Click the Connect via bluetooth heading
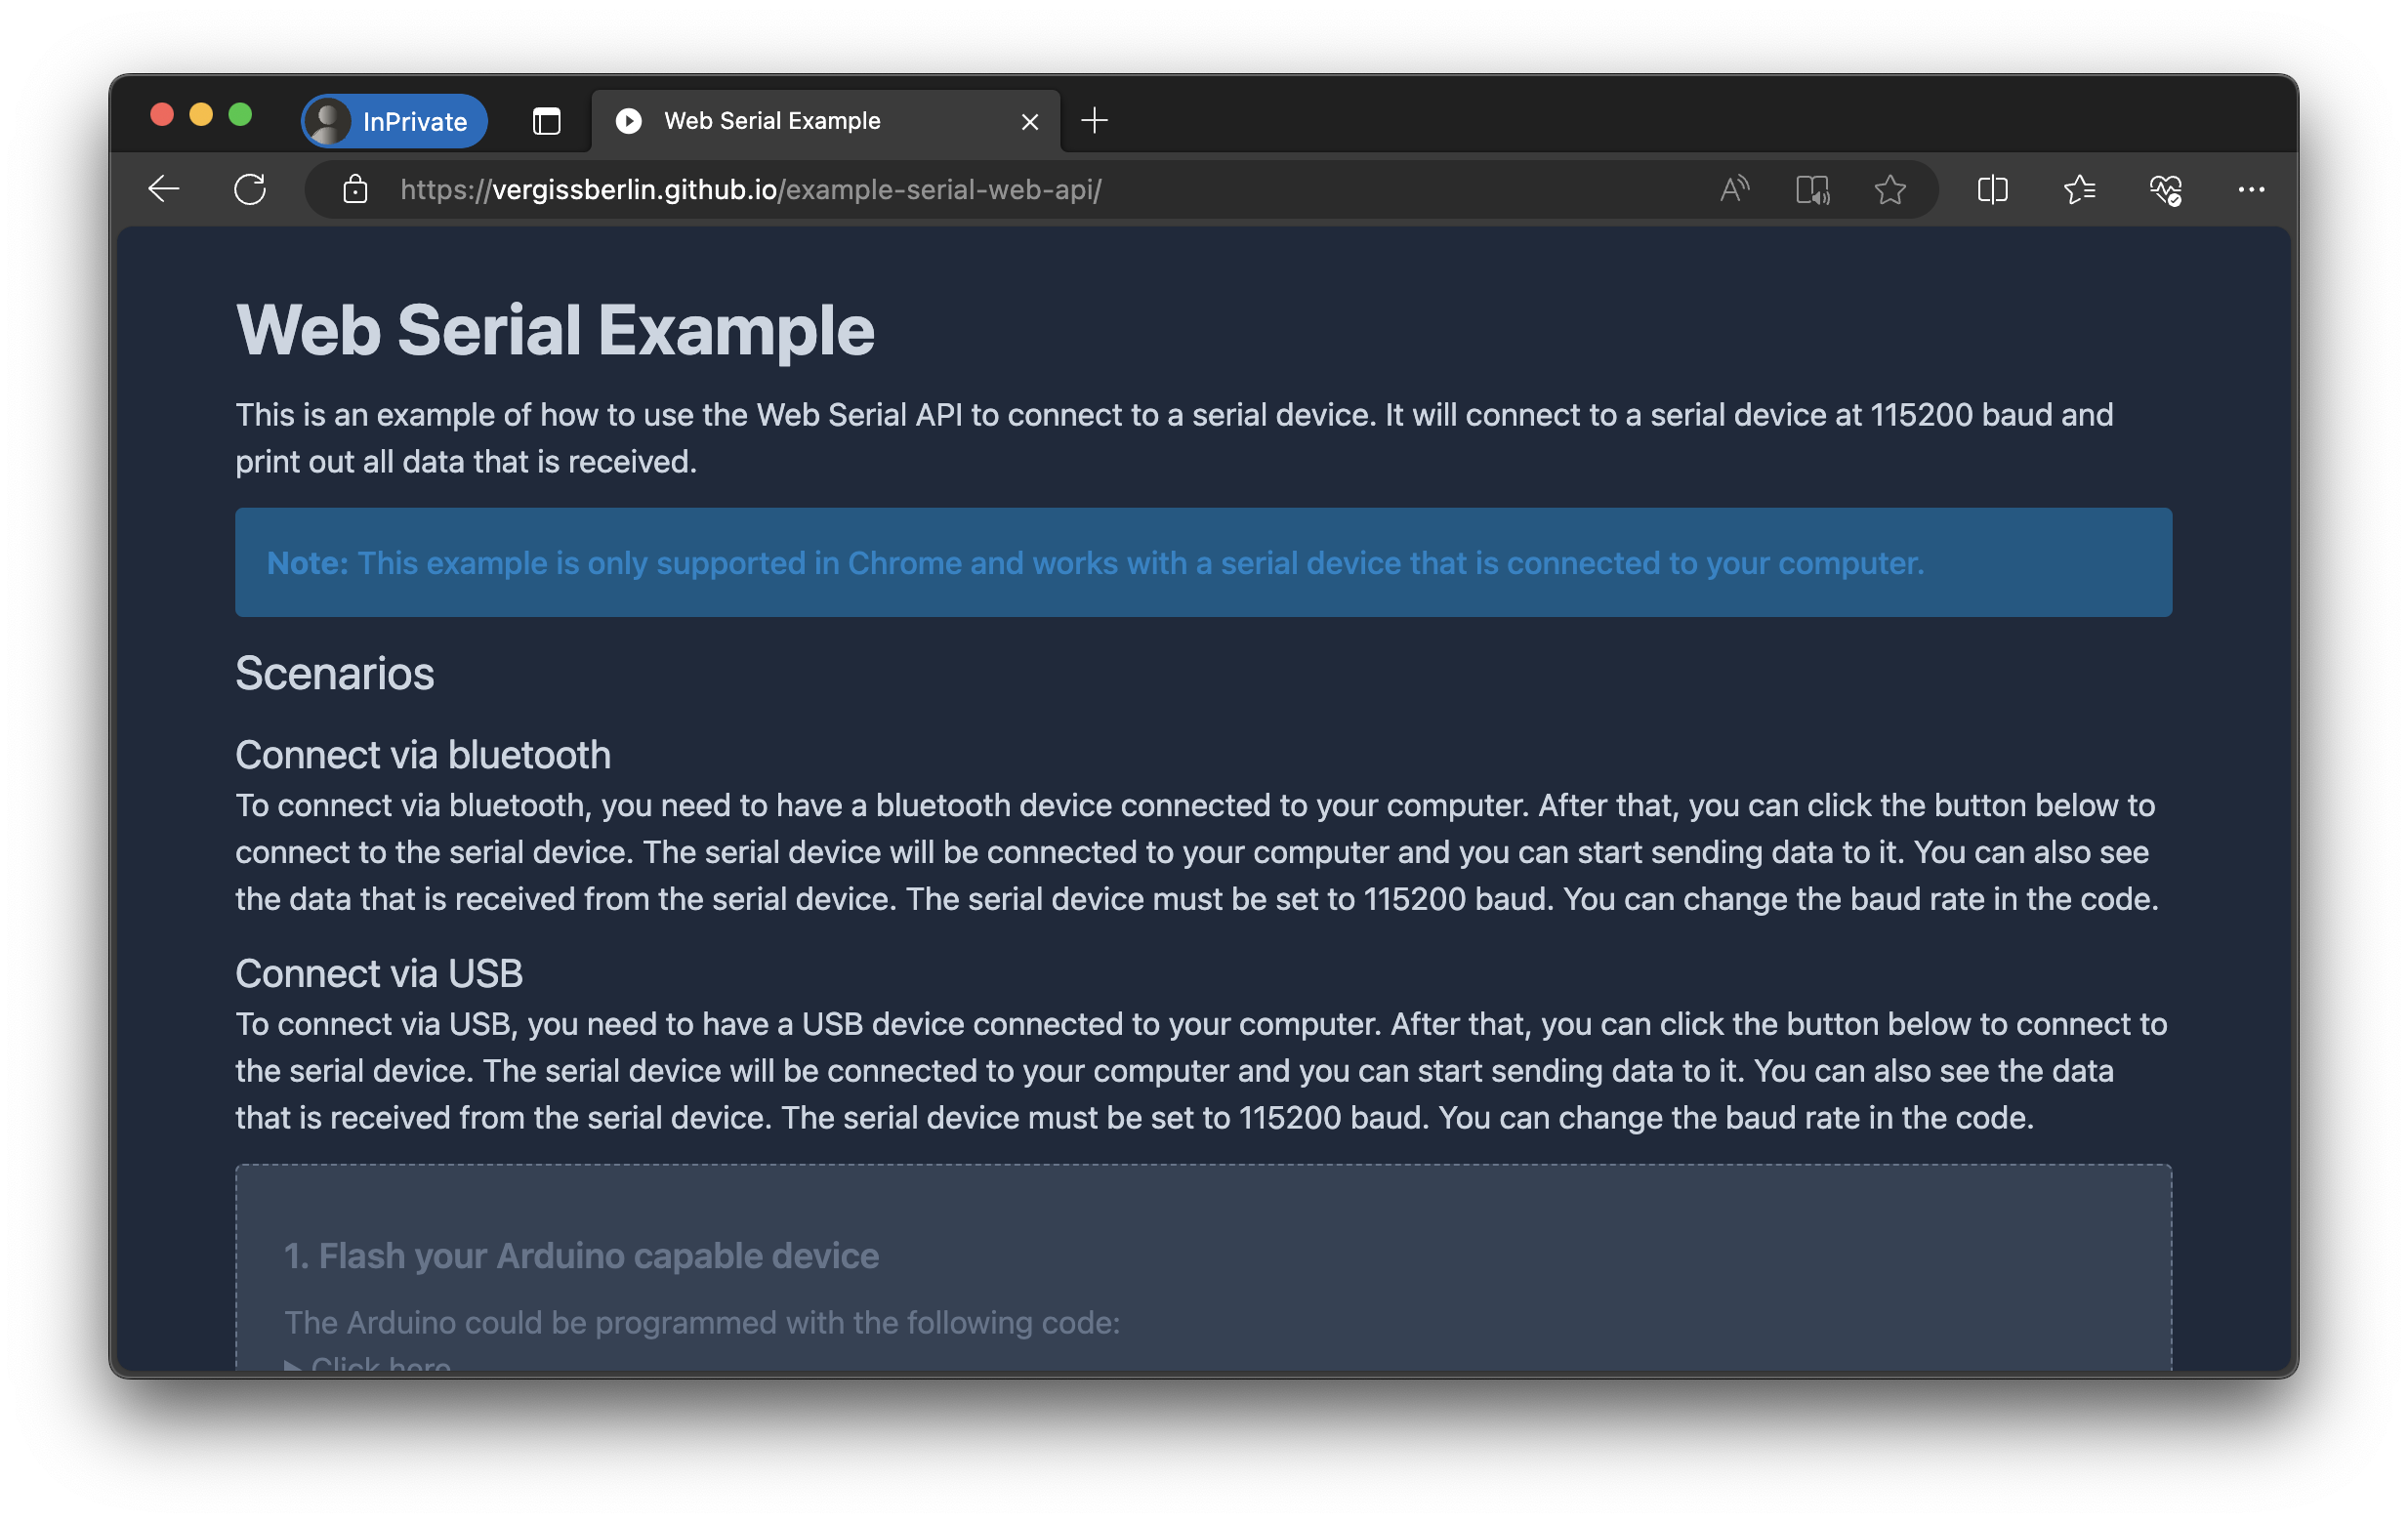Viewport: 2408px width, 1523px height. click(422, 755)
